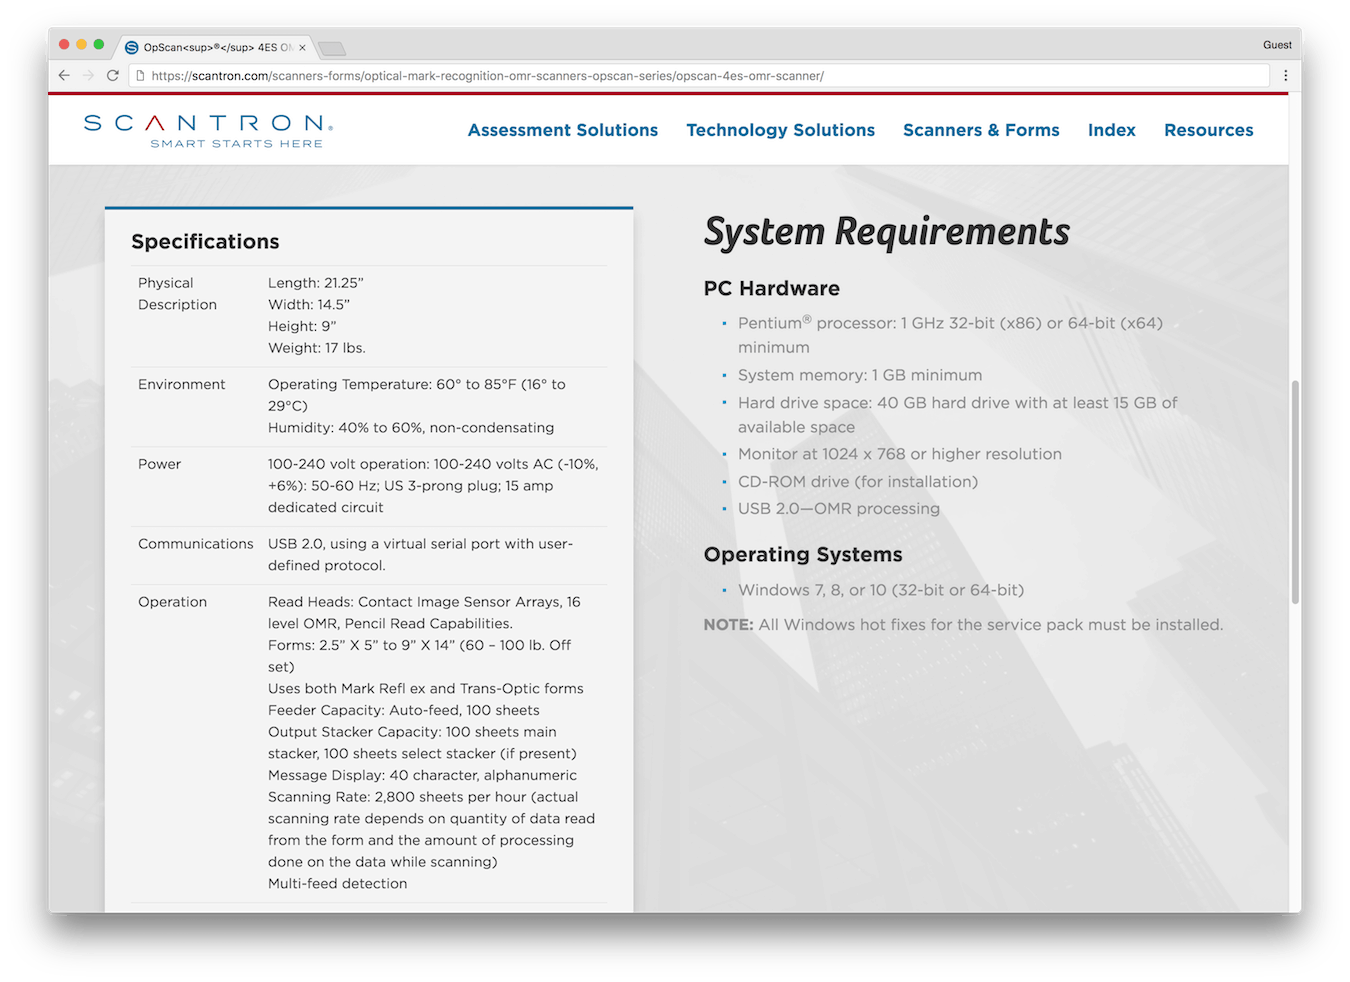Close the OpScan 4ES browser tab

tap(302, 47)
